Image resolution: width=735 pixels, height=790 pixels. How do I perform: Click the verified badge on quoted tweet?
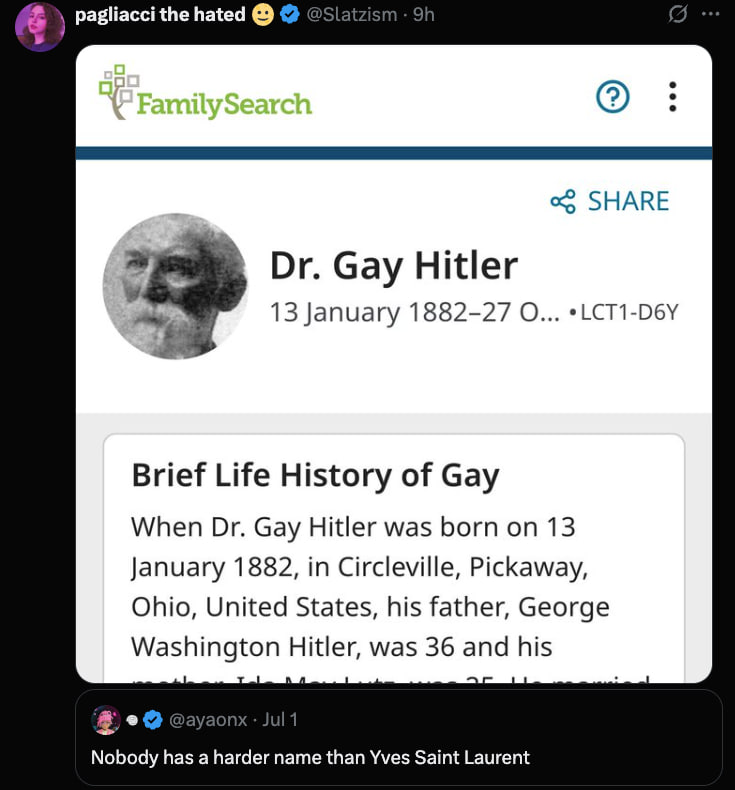pos(153,720)
